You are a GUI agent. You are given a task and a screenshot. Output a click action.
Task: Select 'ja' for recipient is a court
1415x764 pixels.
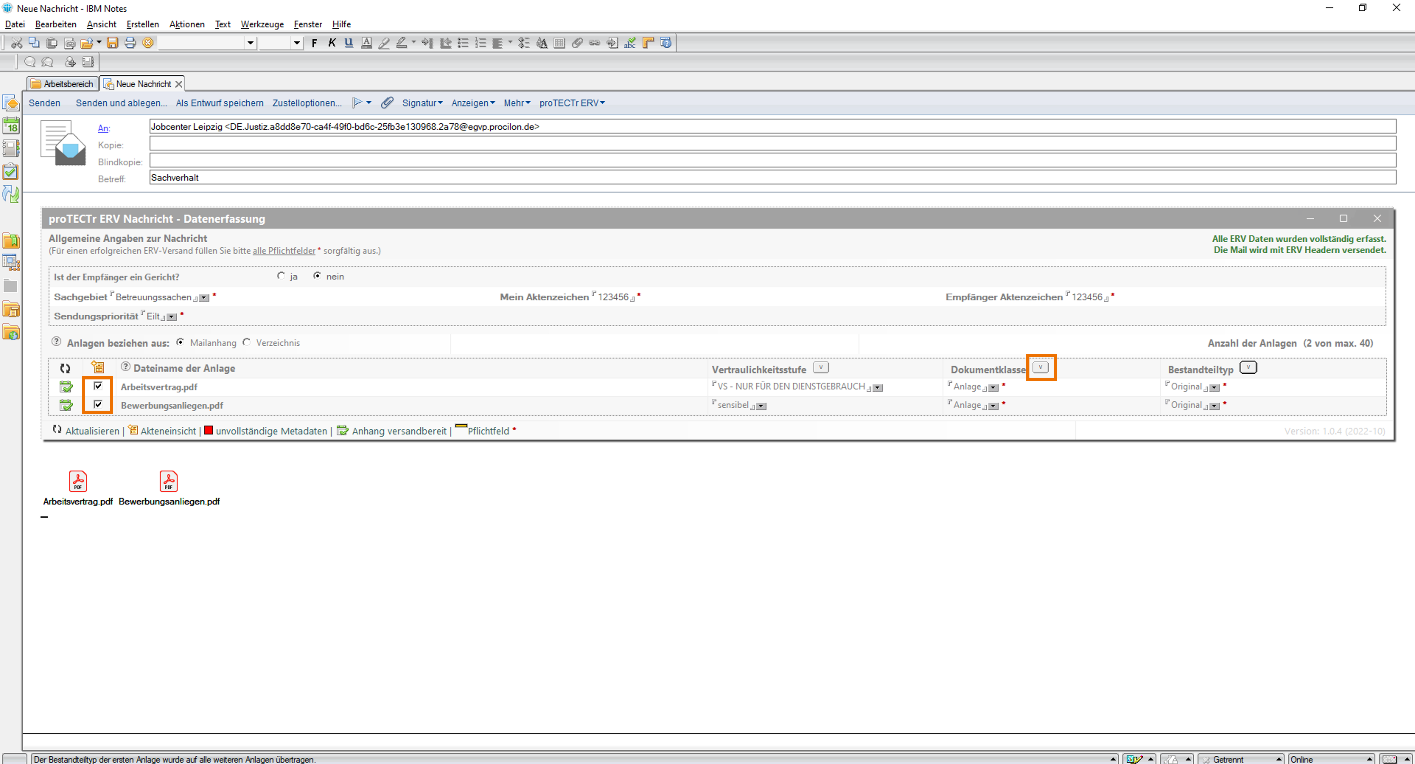281,277
